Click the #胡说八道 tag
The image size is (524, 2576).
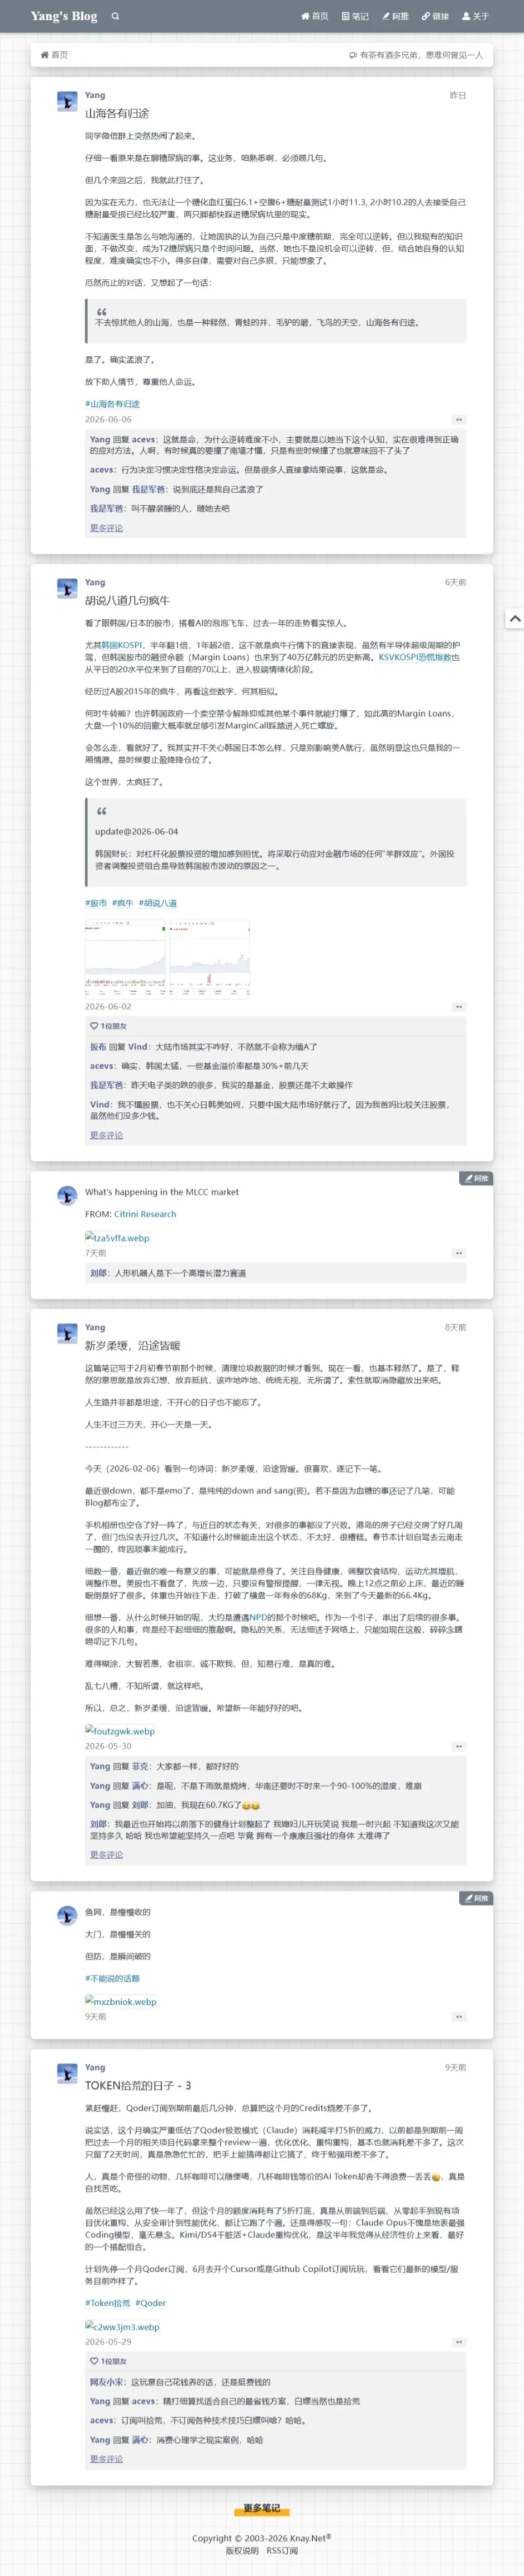pyautogui.click(x=157, y=903)
